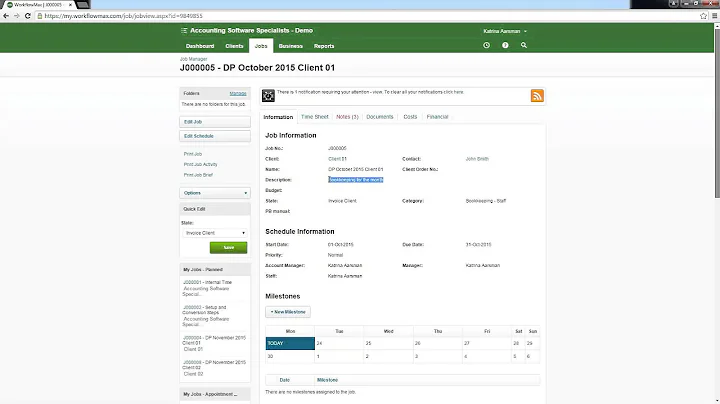Open the Client 01 link
720x404 pixels.
[x=338, y=159]
